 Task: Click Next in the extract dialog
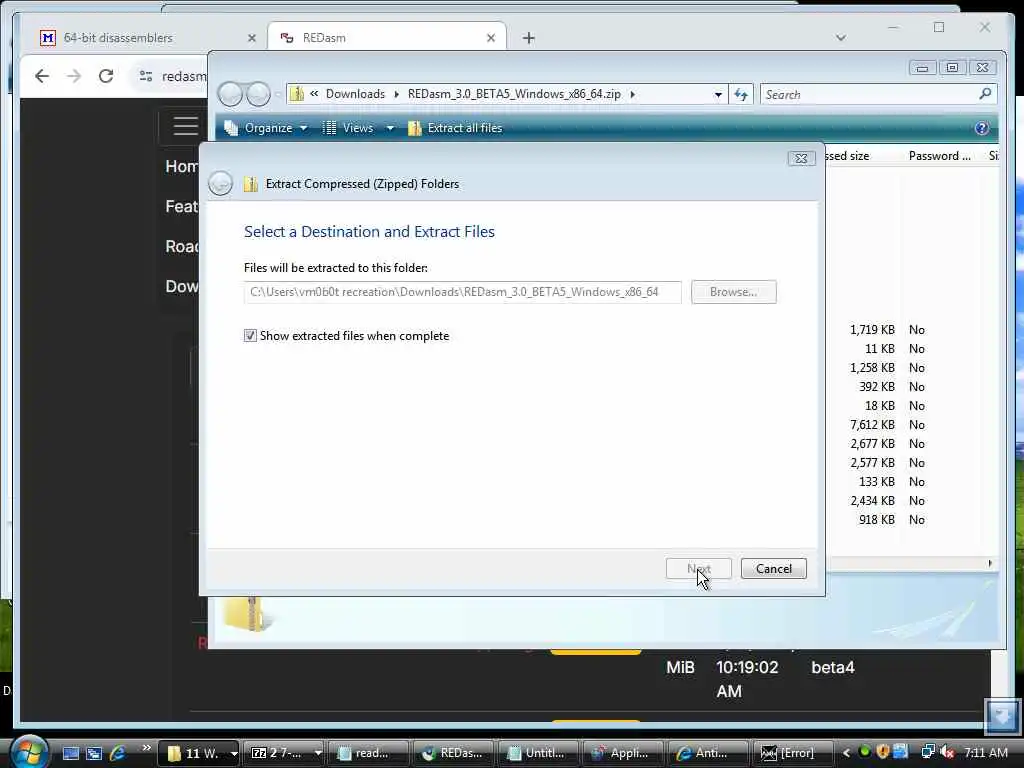coord(698,569)
